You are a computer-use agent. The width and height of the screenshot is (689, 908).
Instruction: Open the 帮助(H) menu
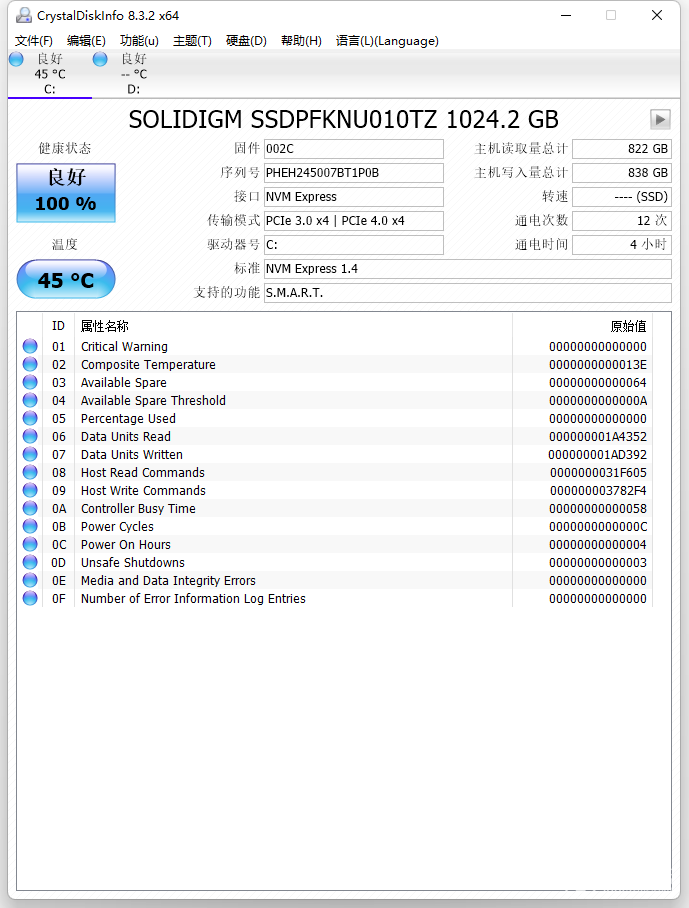pos(301,41)
